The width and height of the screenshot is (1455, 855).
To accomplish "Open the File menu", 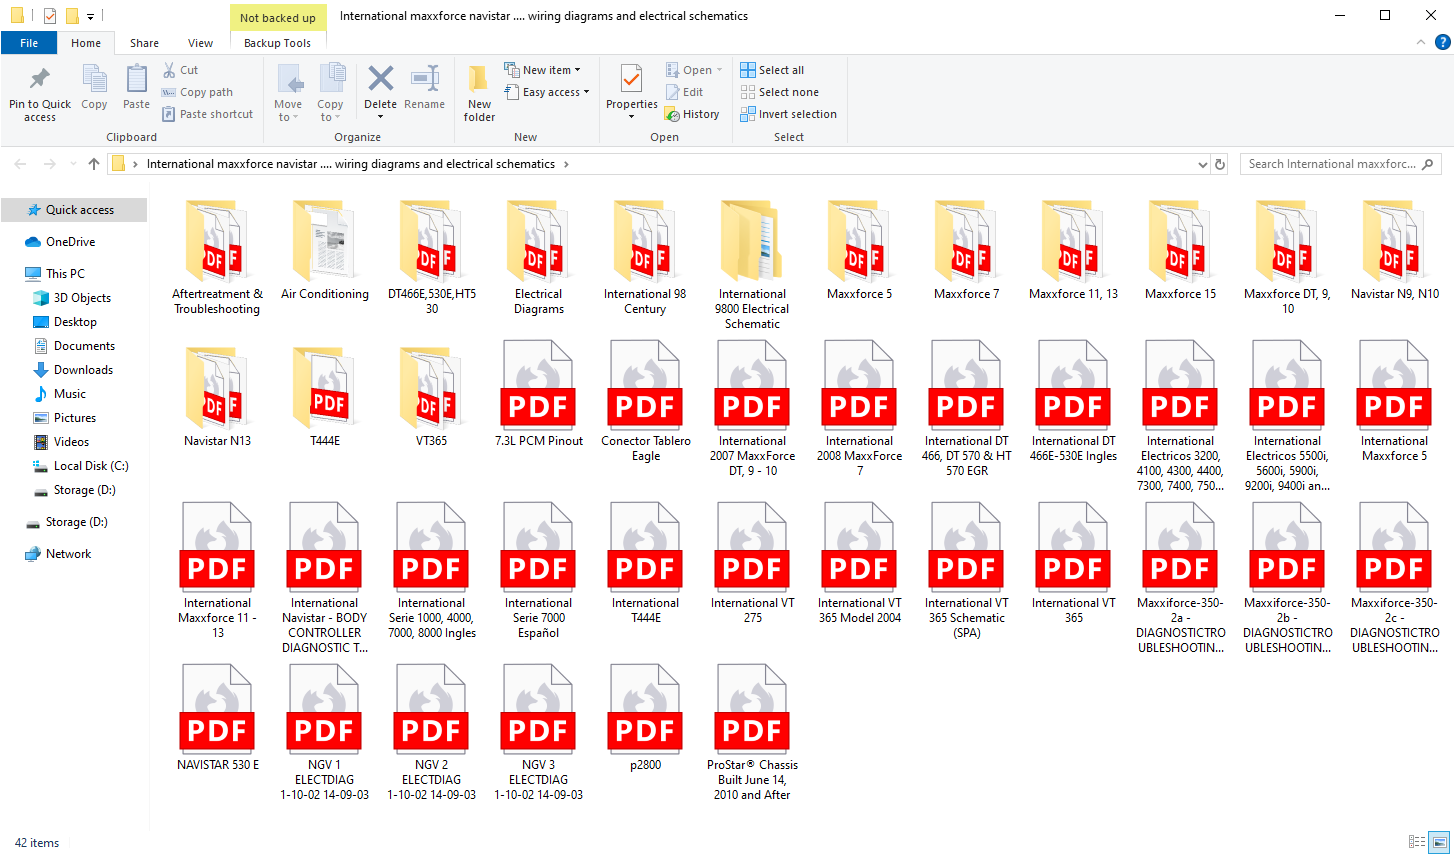I will (x=29, y=43).
